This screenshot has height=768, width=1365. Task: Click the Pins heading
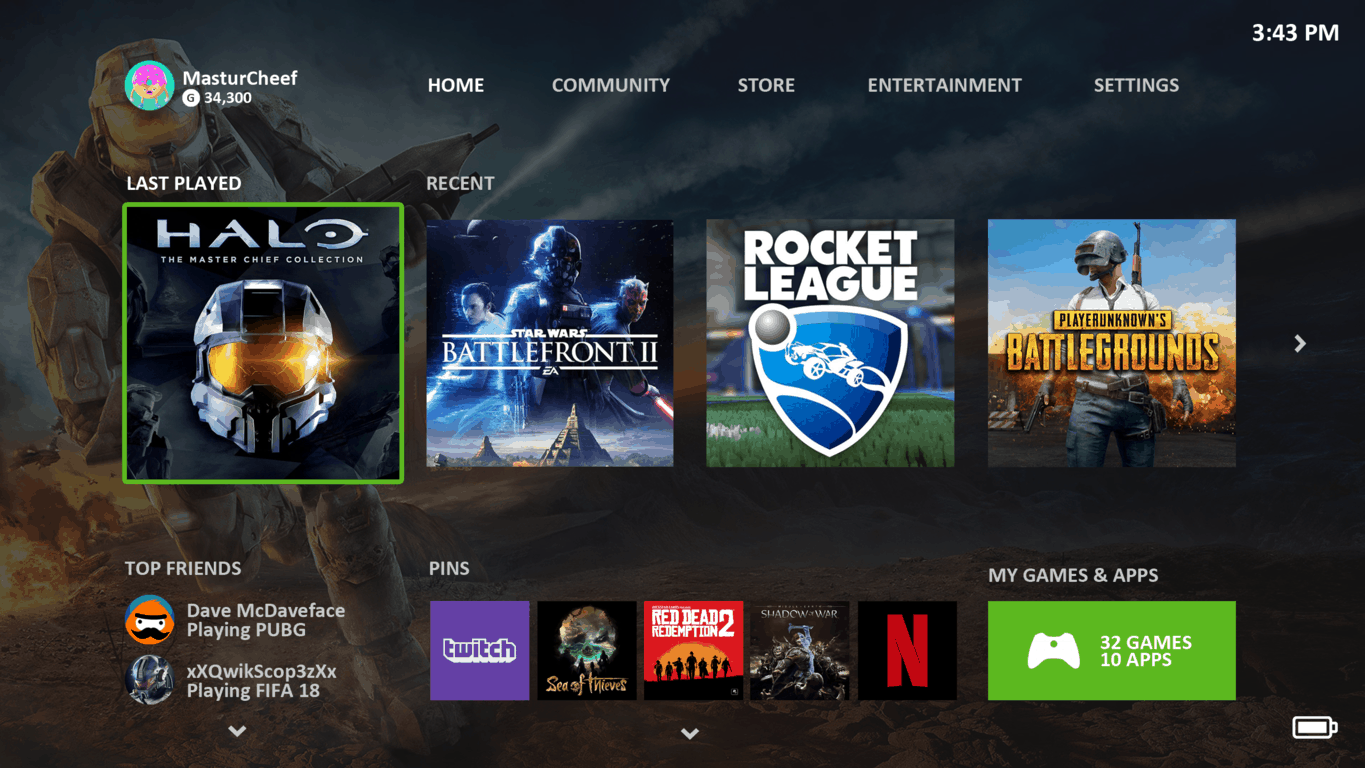449,568
